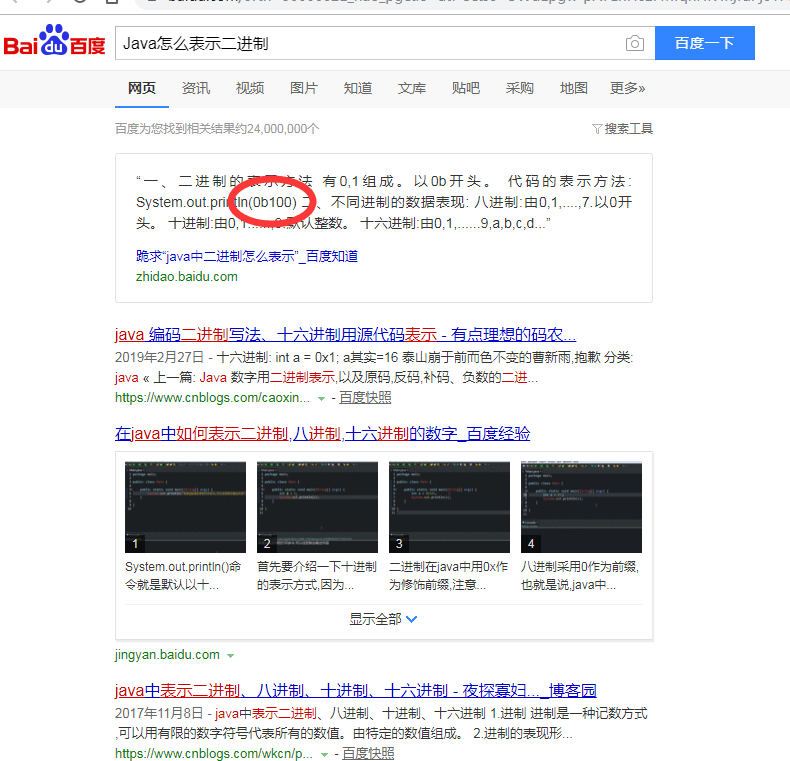Click the featured snippet answer text

pos(384,202)
